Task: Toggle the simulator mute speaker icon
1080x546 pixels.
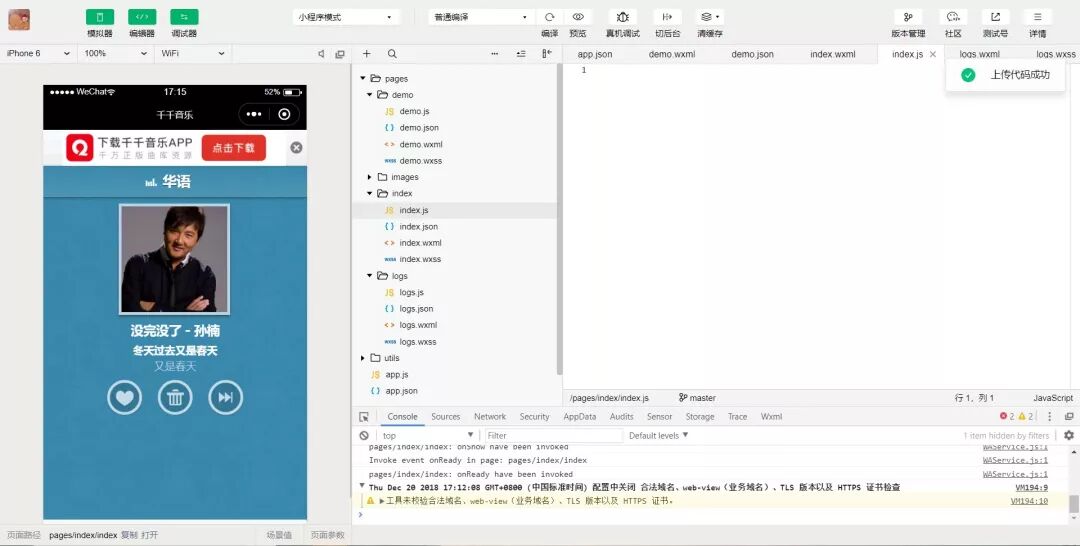Action: pyautogui.click(x=321, y=54)
